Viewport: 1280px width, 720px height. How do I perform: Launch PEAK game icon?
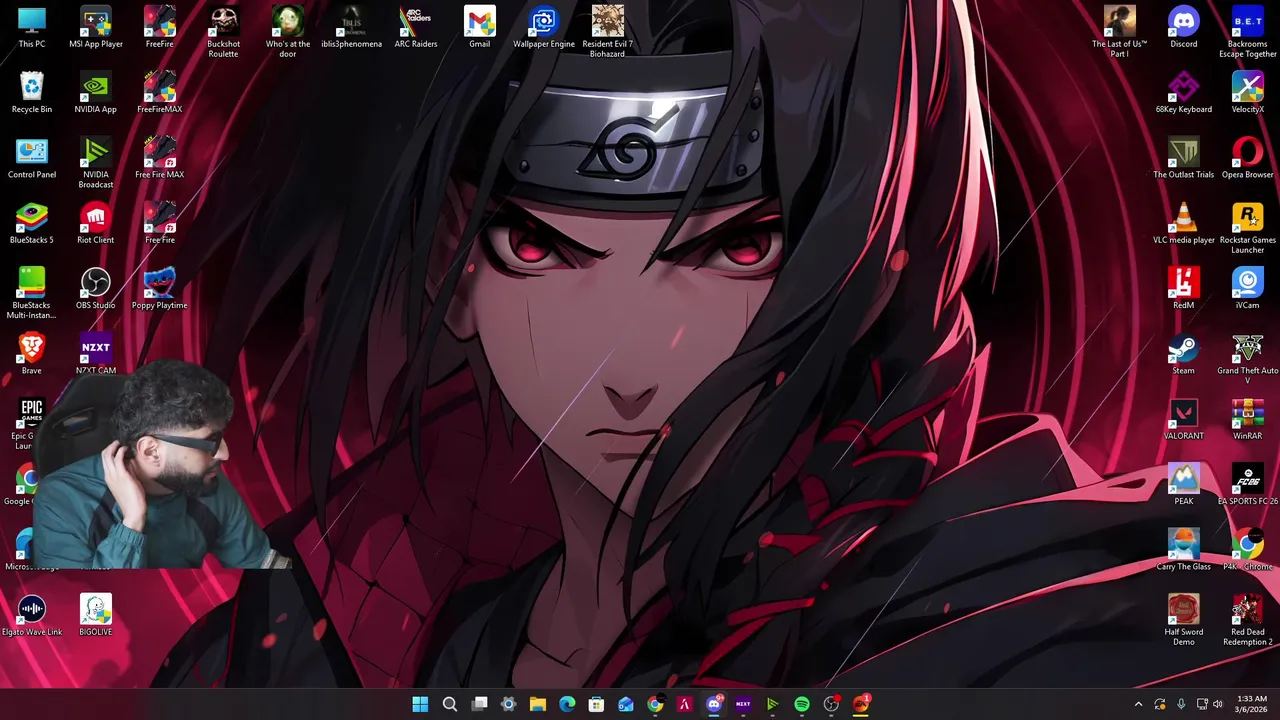pos(1184,484)
